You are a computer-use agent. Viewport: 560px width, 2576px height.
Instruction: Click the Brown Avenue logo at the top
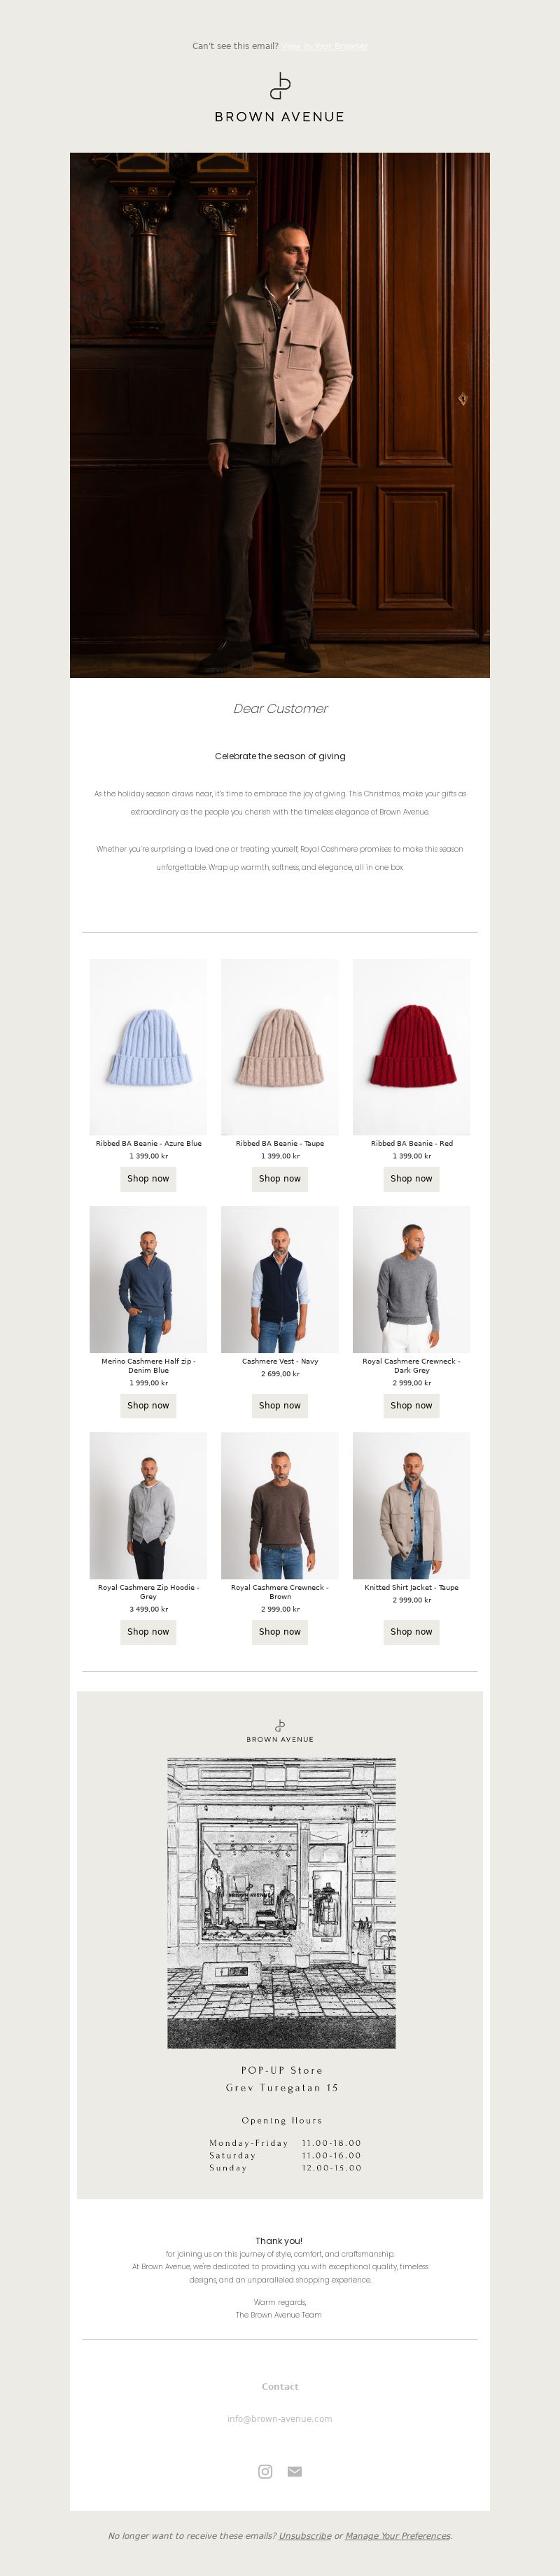point(280,97)
